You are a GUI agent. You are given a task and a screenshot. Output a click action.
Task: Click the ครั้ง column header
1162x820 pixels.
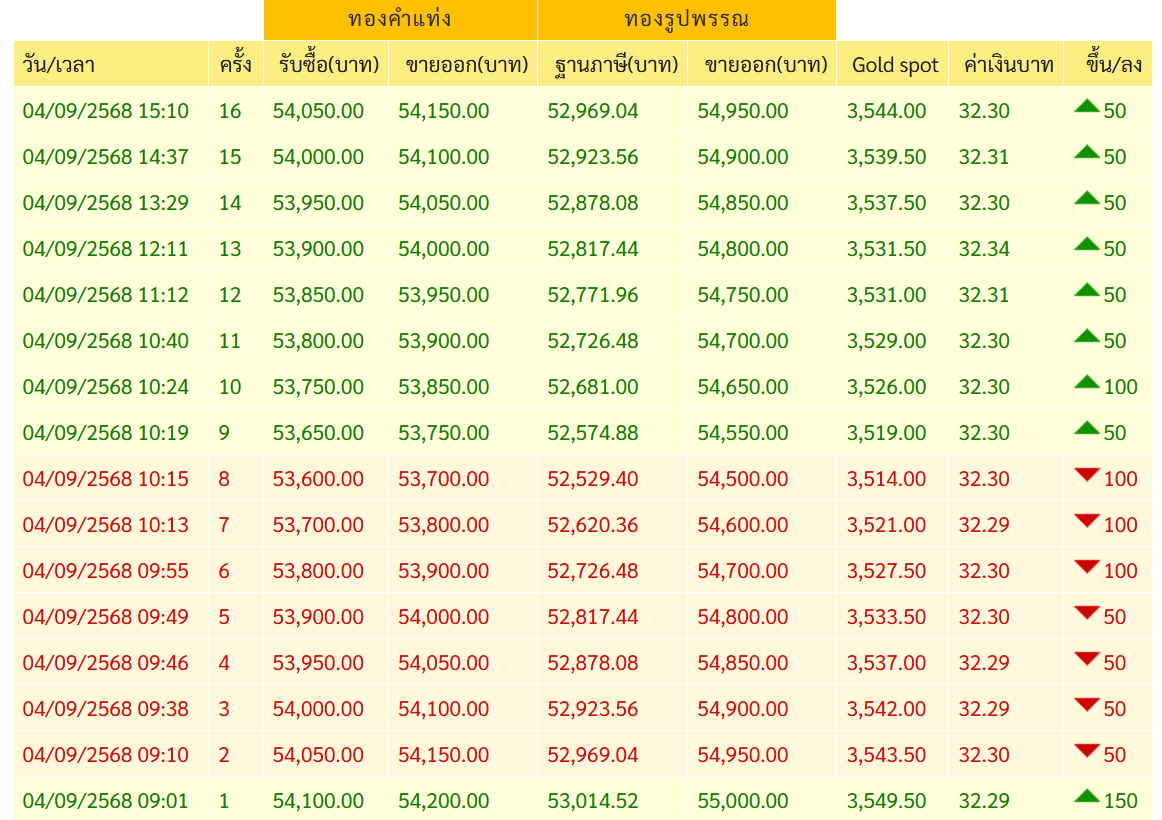tap(236, 64)
